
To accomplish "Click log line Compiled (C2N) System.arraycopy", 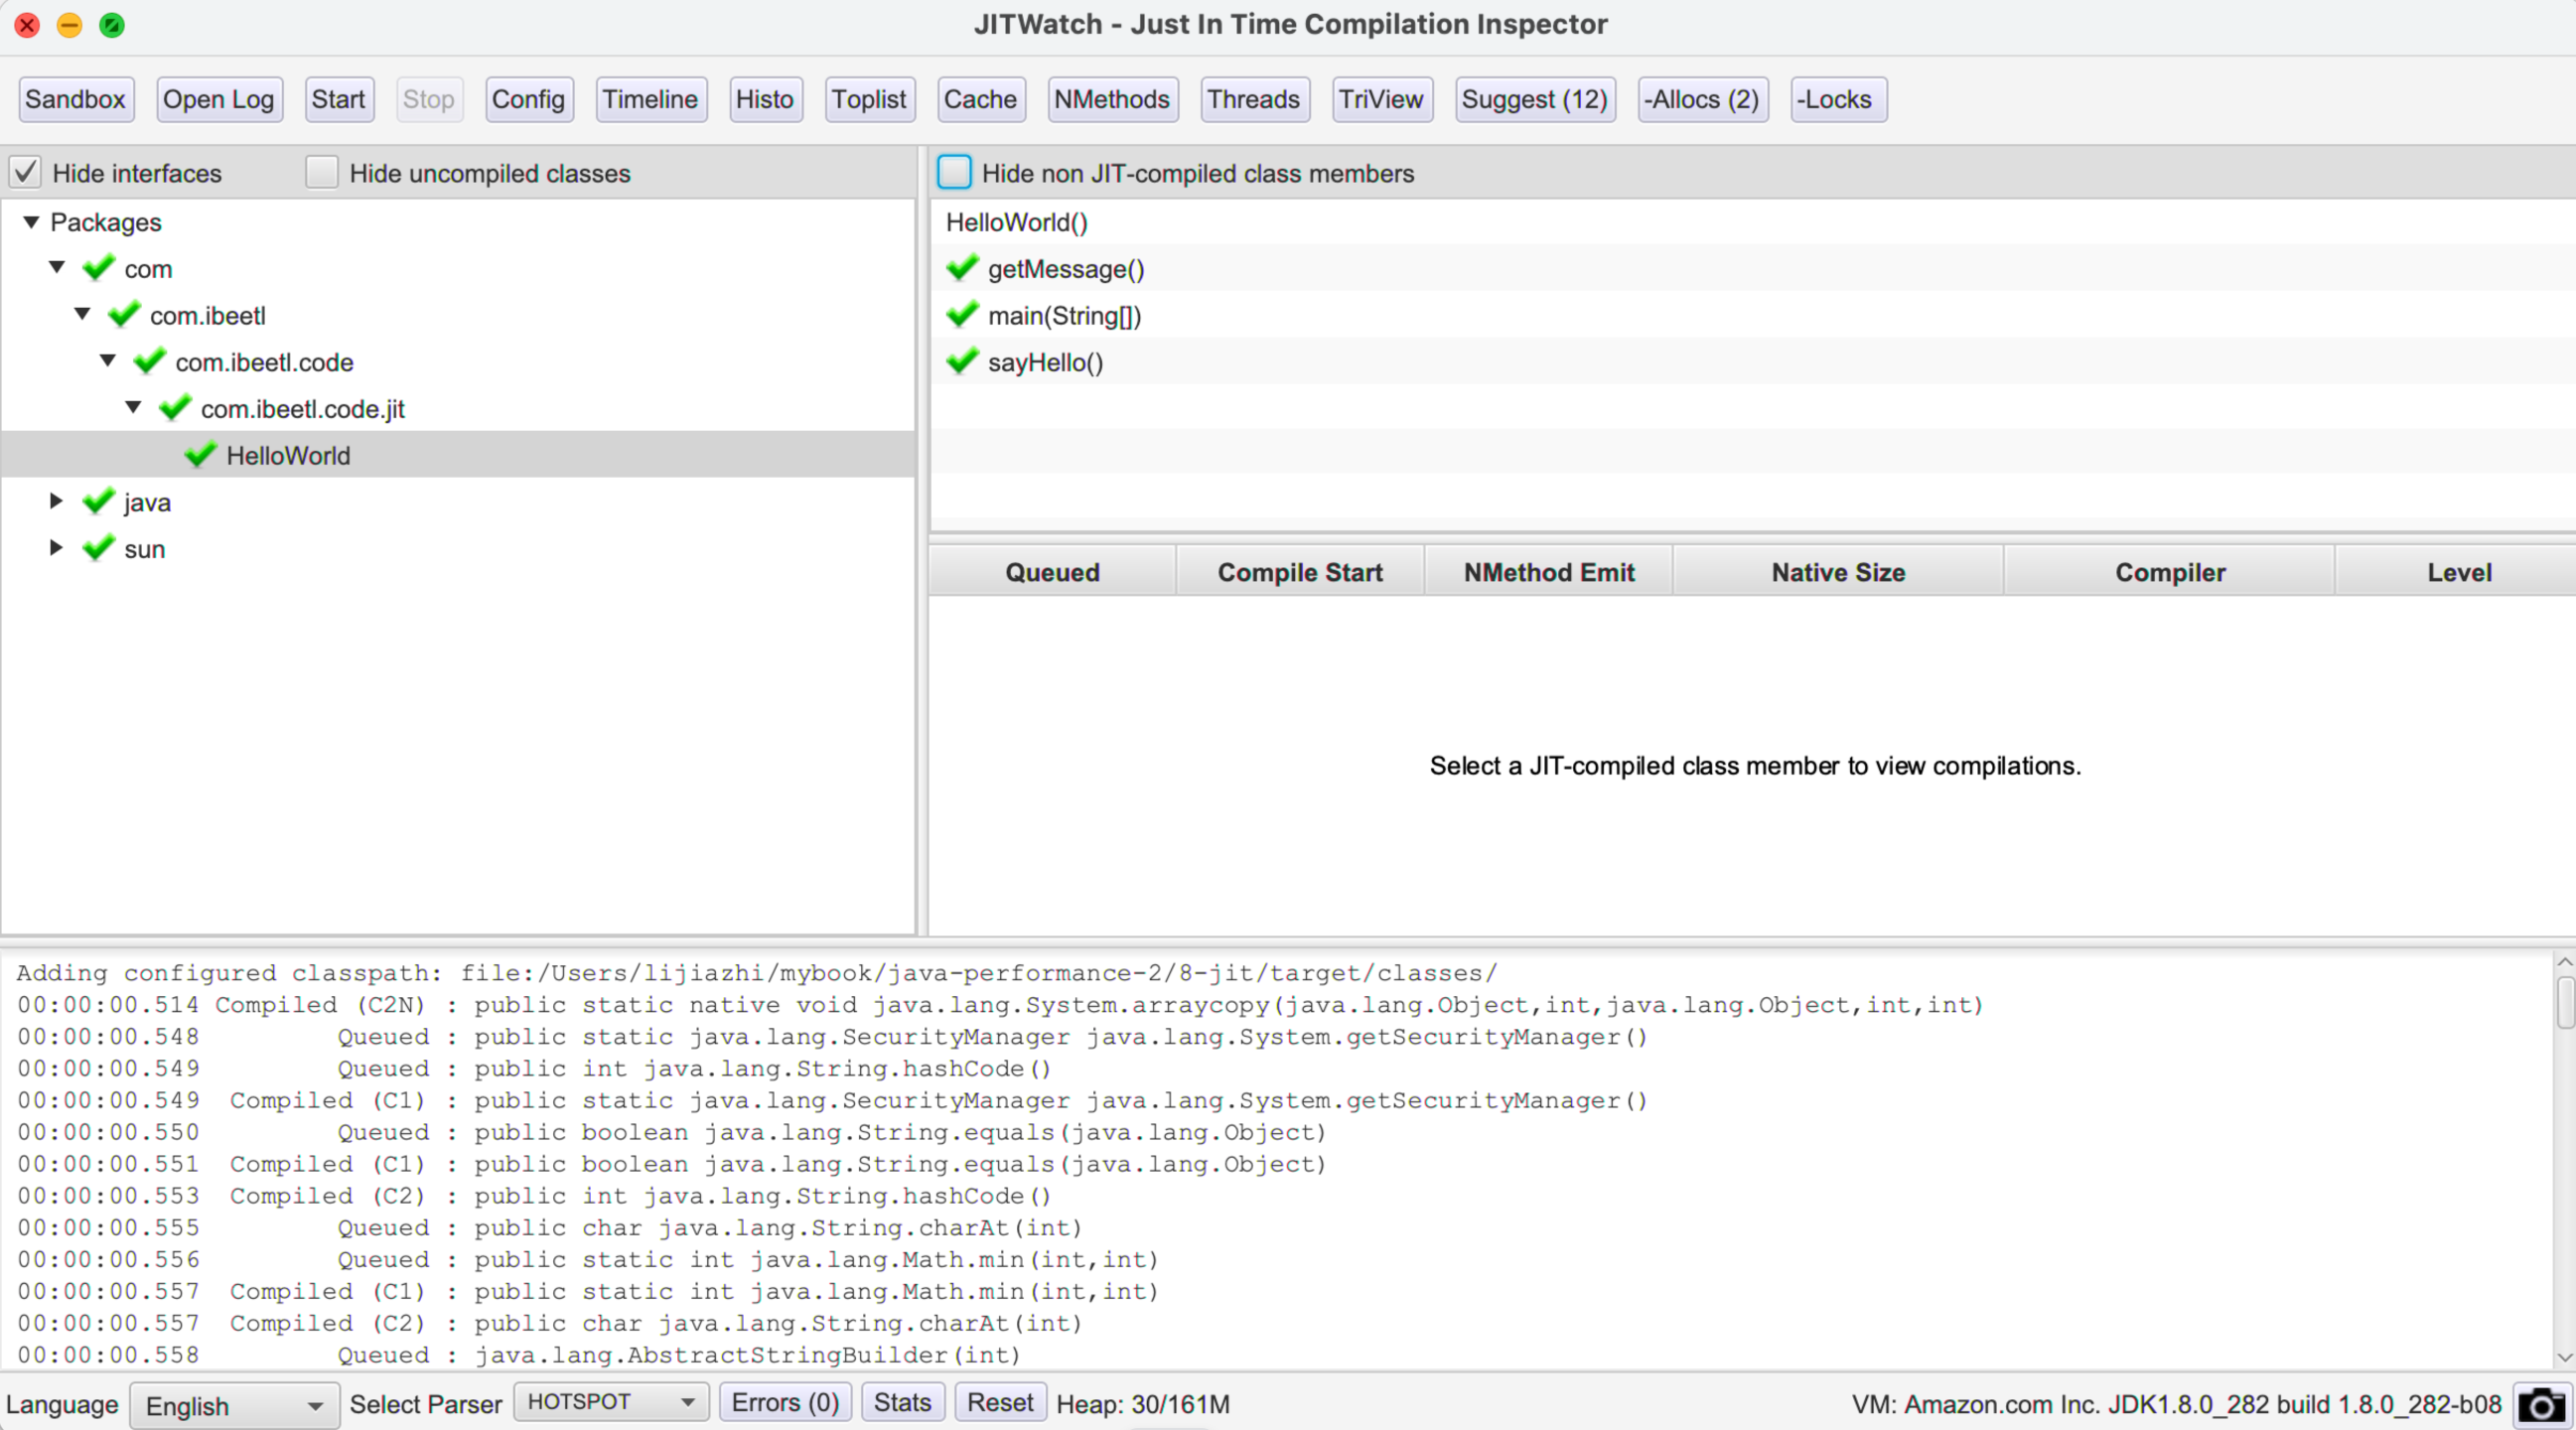I will [x=1000, y=1005].
